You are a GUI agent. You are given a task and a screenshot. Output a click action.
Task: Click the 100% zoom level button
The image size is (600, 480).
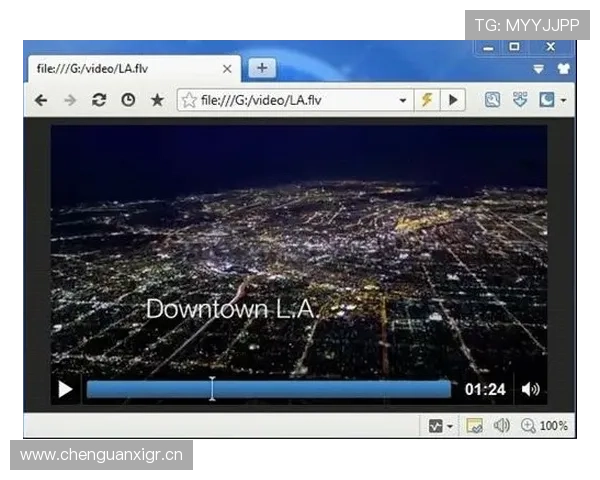tap(545, 426)
